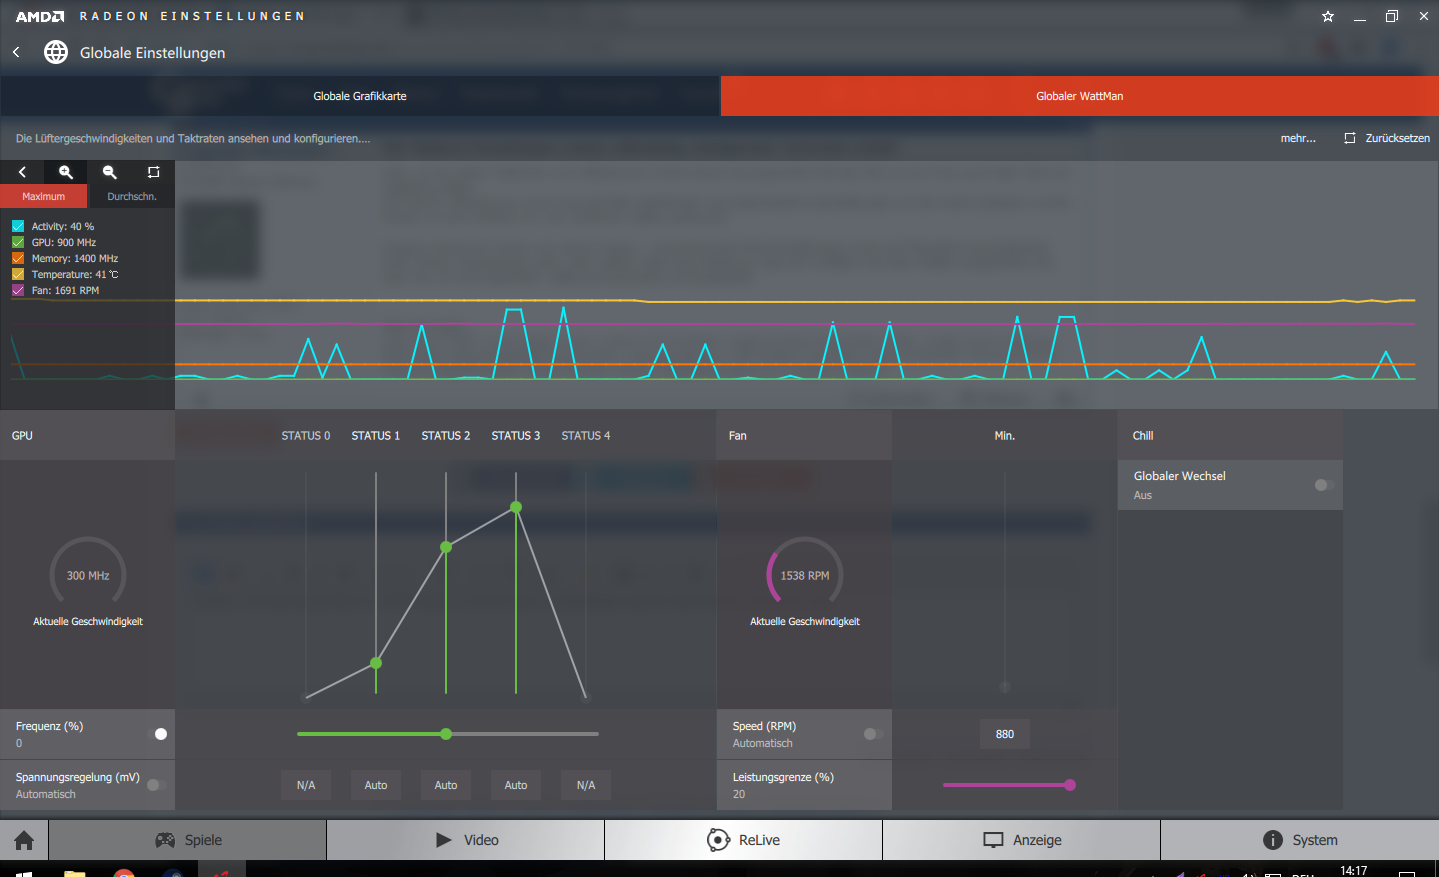Click the STATUS 2 curve point
The width and height of the screenshot is (1439, 877).
[x=446, y=547]
